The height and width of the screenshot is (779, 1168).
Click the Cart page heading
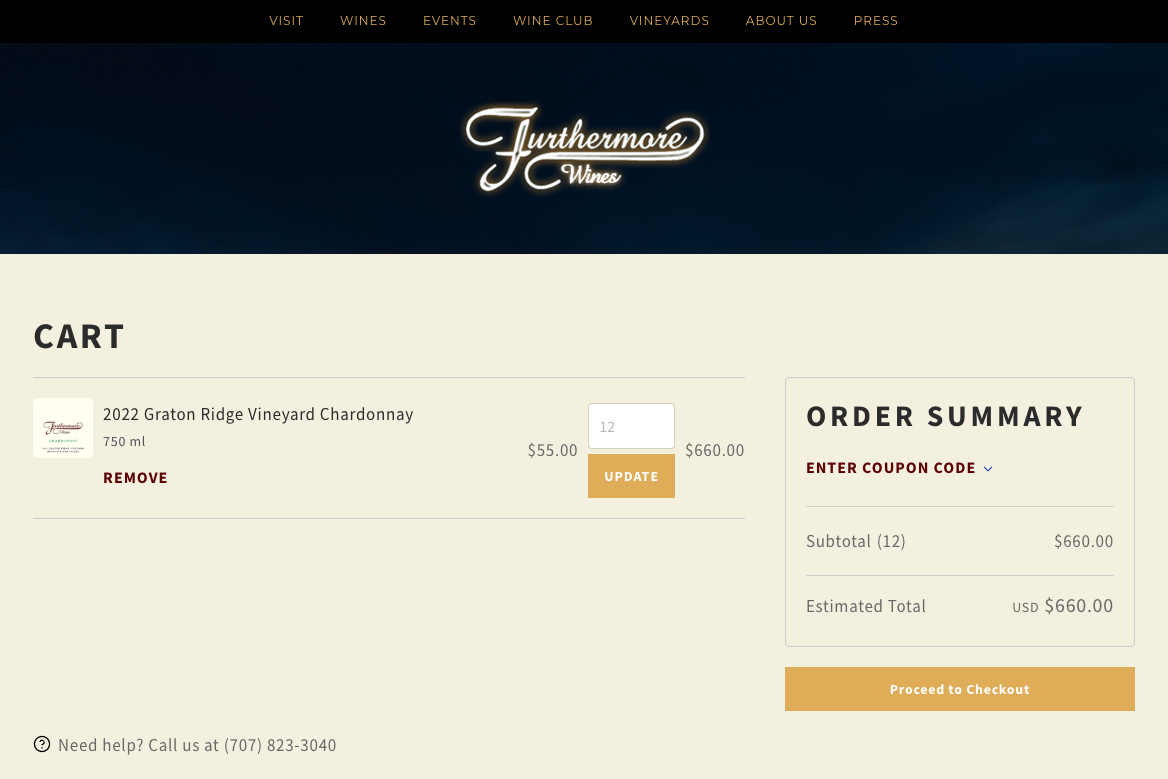(79, 336)
